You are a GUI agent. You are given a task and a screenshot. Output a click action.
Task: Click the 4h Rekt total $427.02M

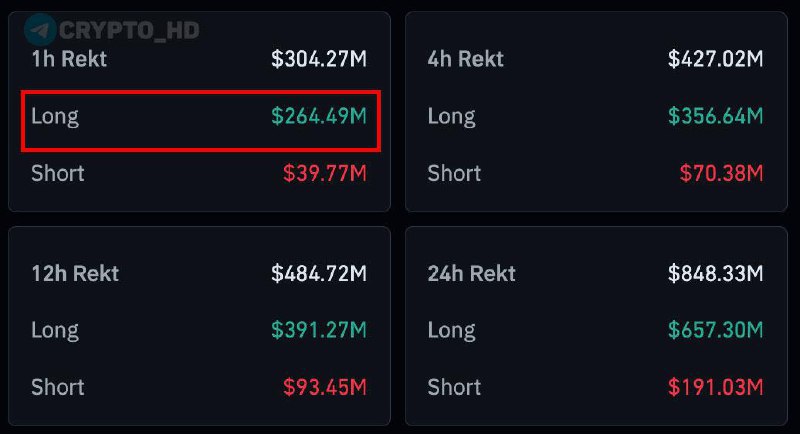point(716,59)
